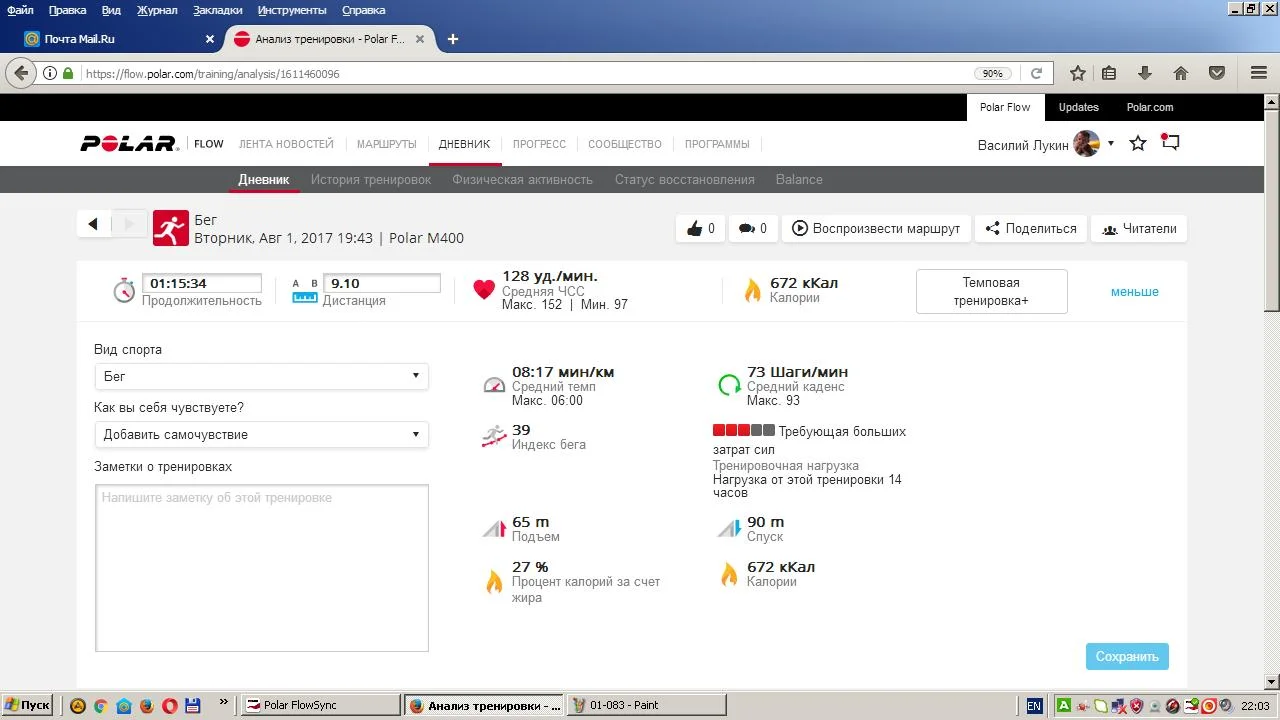Open the Справка menu
Viewport: 1280px width, 720px height.
point(363,10)
